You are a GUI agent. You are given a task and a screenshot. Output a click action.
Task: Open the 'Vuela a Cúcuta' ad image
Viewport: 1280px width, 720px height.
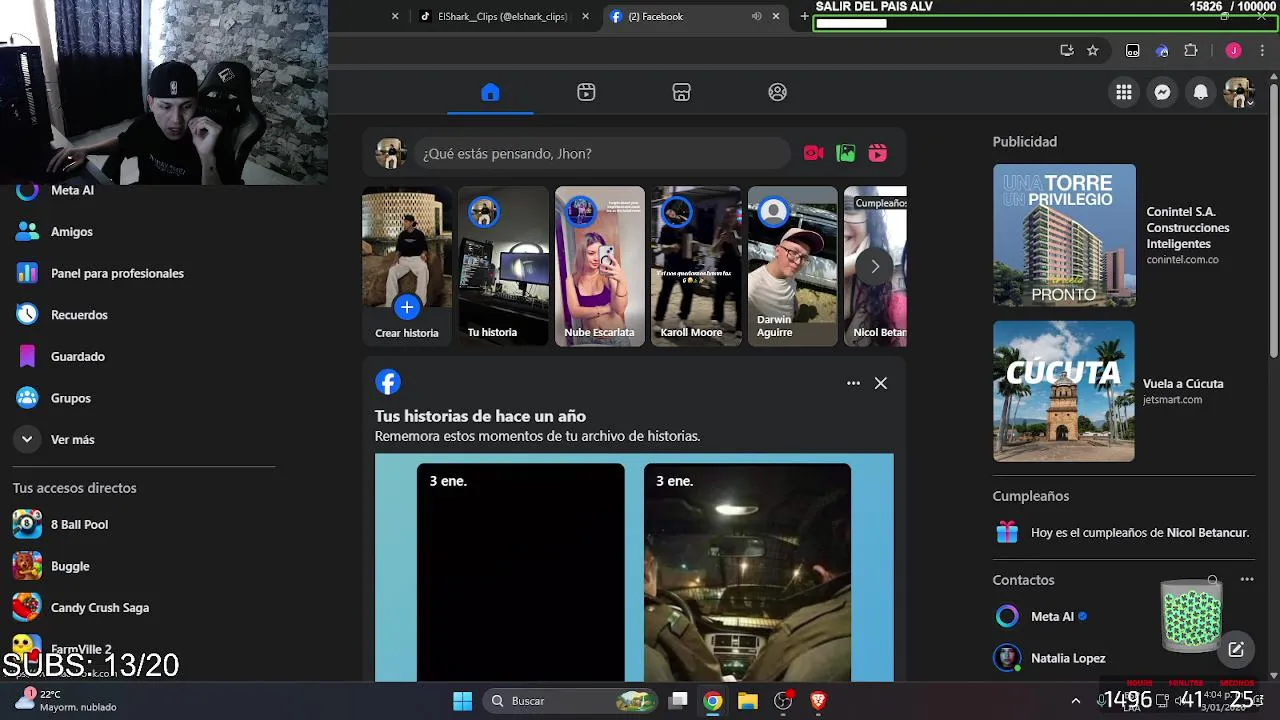(x=1064, y=391)
